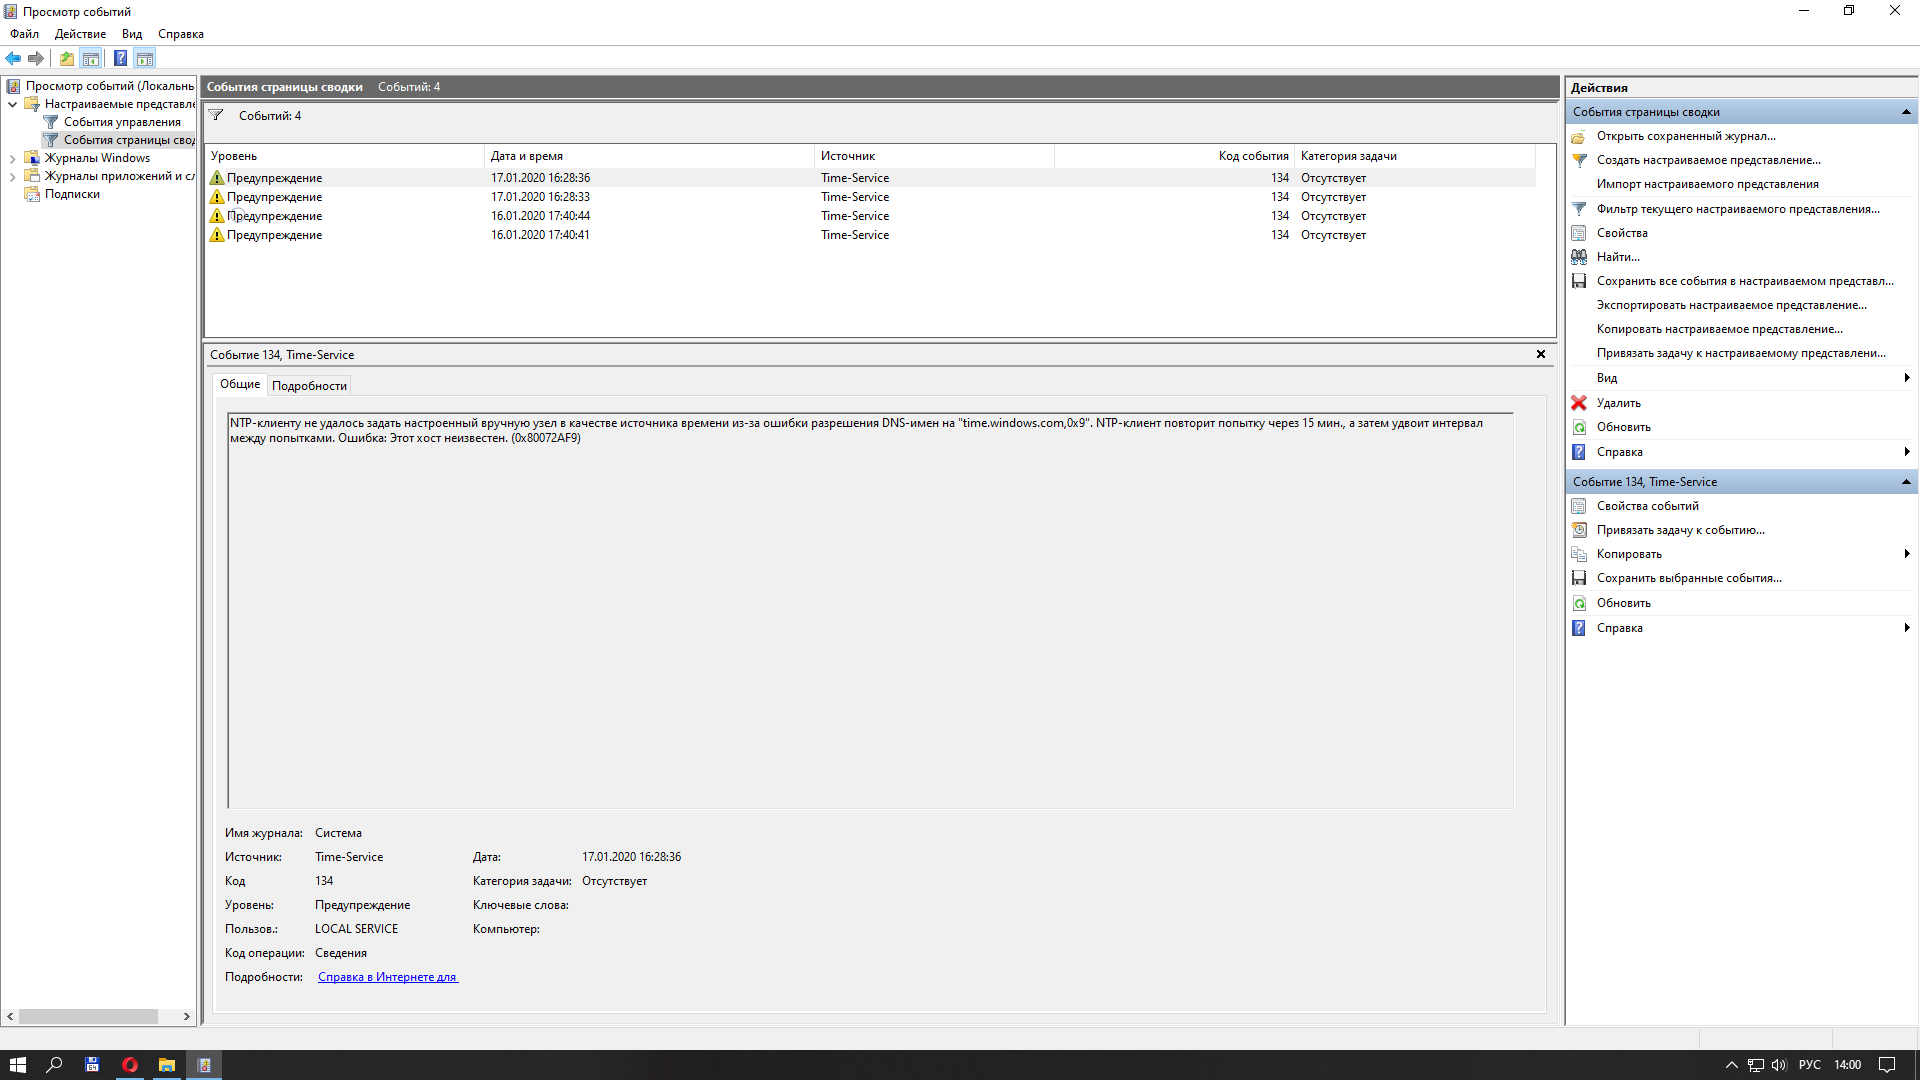Expand Журналы Windows tree node

click(12, 158)
